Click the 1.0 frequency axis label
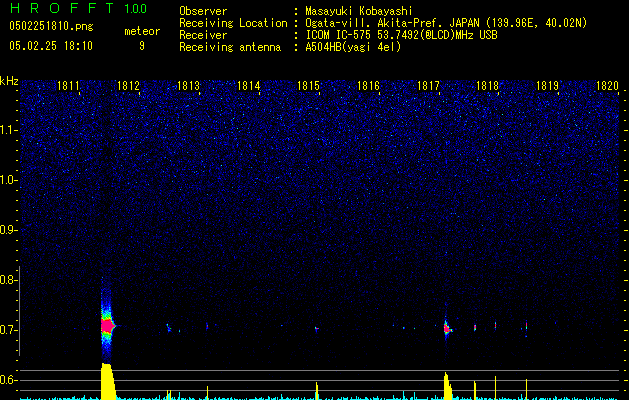 pyautogui.click(x=9, y=180)
